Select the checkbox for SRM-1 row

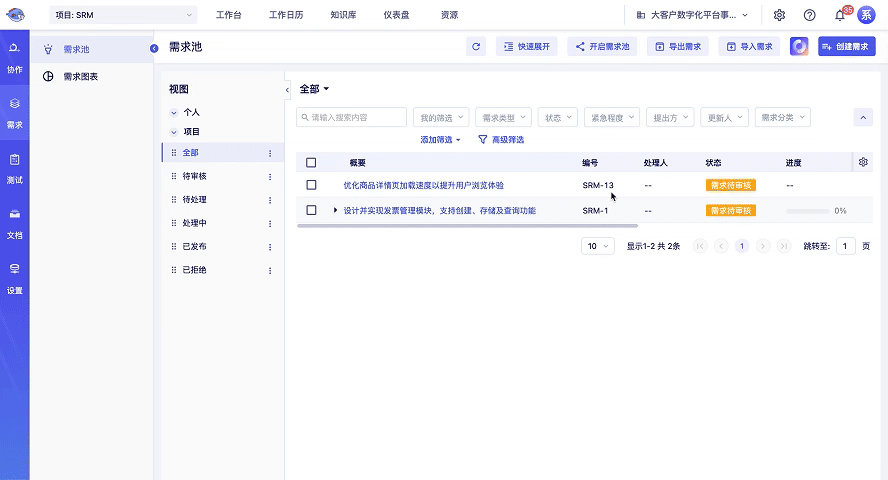pos(311,210)
